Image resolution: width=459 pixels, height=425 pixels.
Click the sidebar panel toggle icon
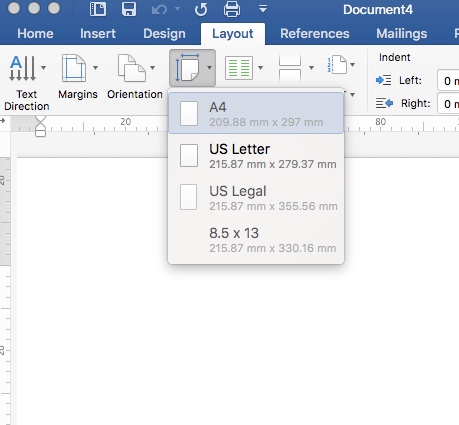tap(98, 9)
